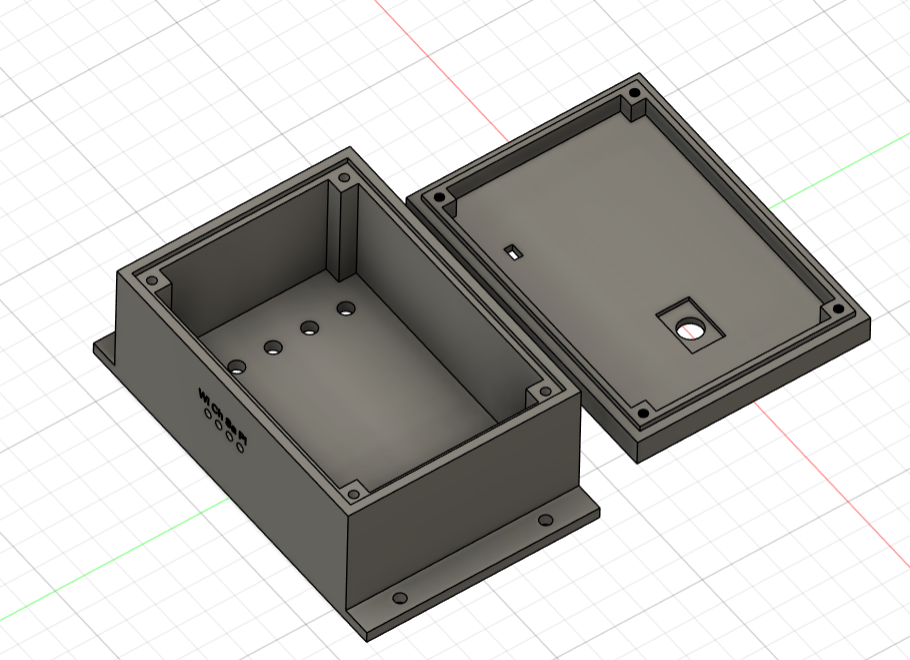
Task: Pick the lid's topmost corner screw hole
Action: tap(634, 93)
